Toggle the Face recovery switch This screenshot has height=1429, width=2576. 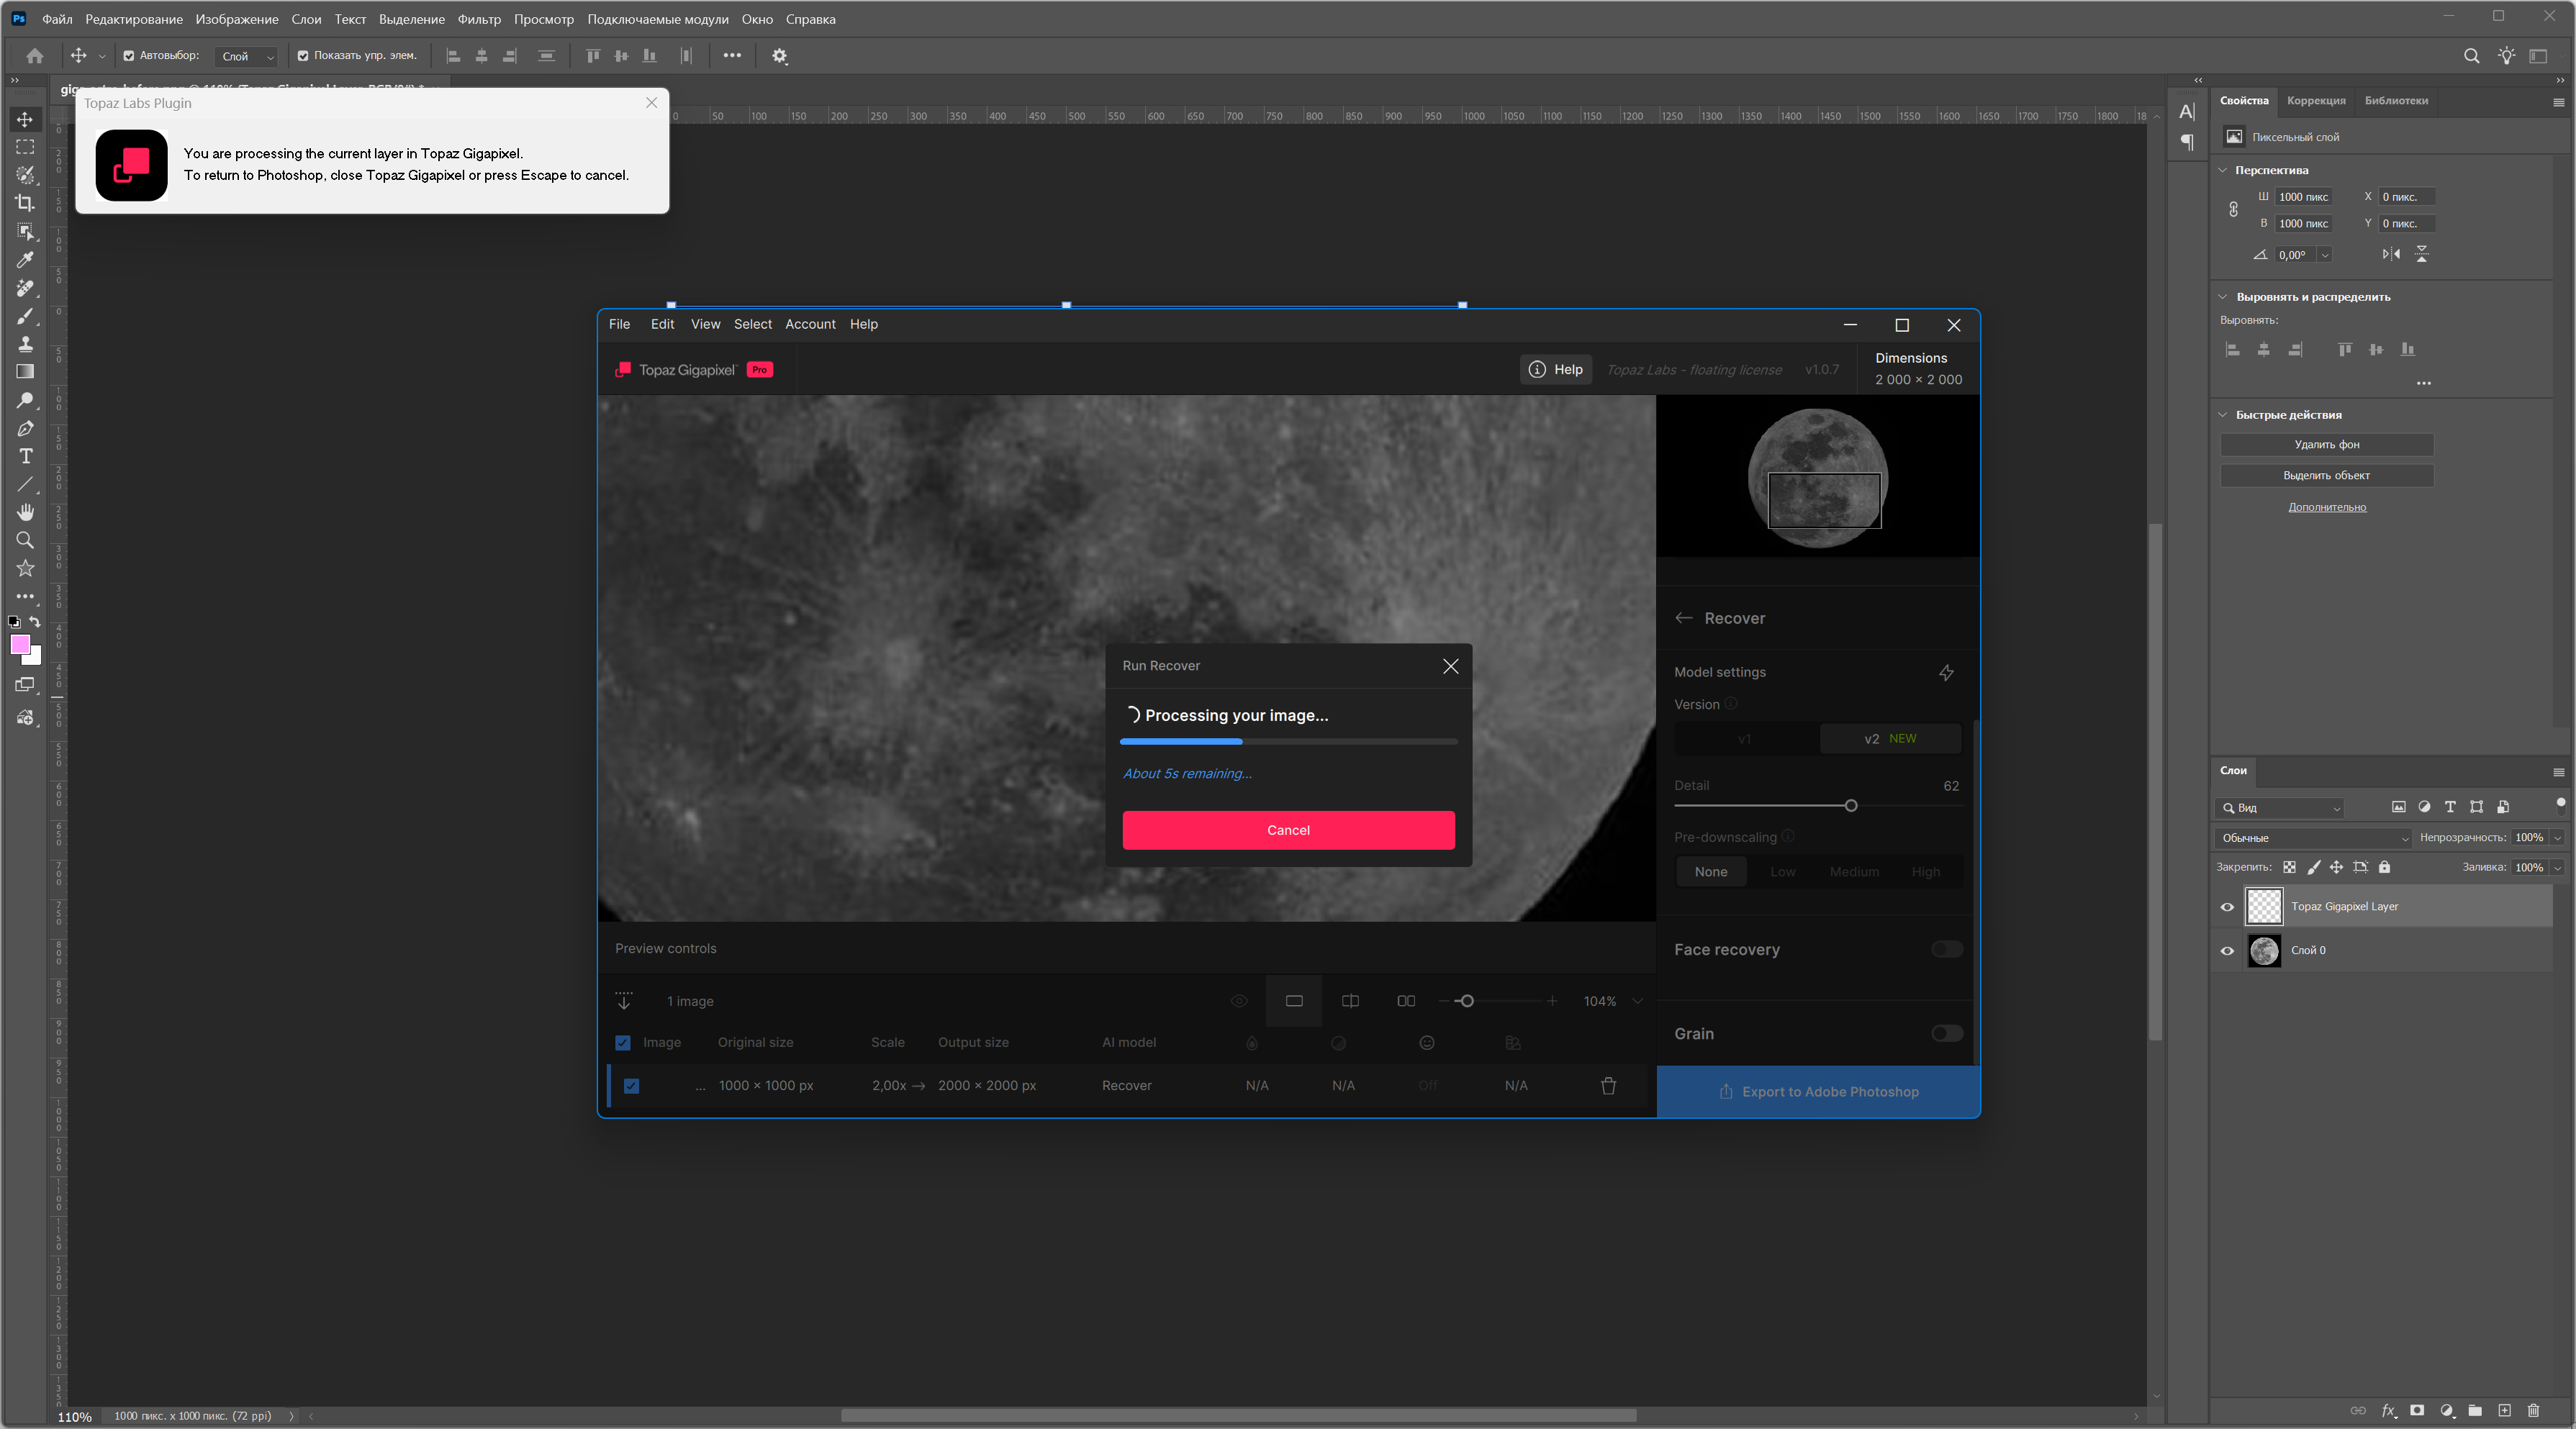[x=1946, y=949]
